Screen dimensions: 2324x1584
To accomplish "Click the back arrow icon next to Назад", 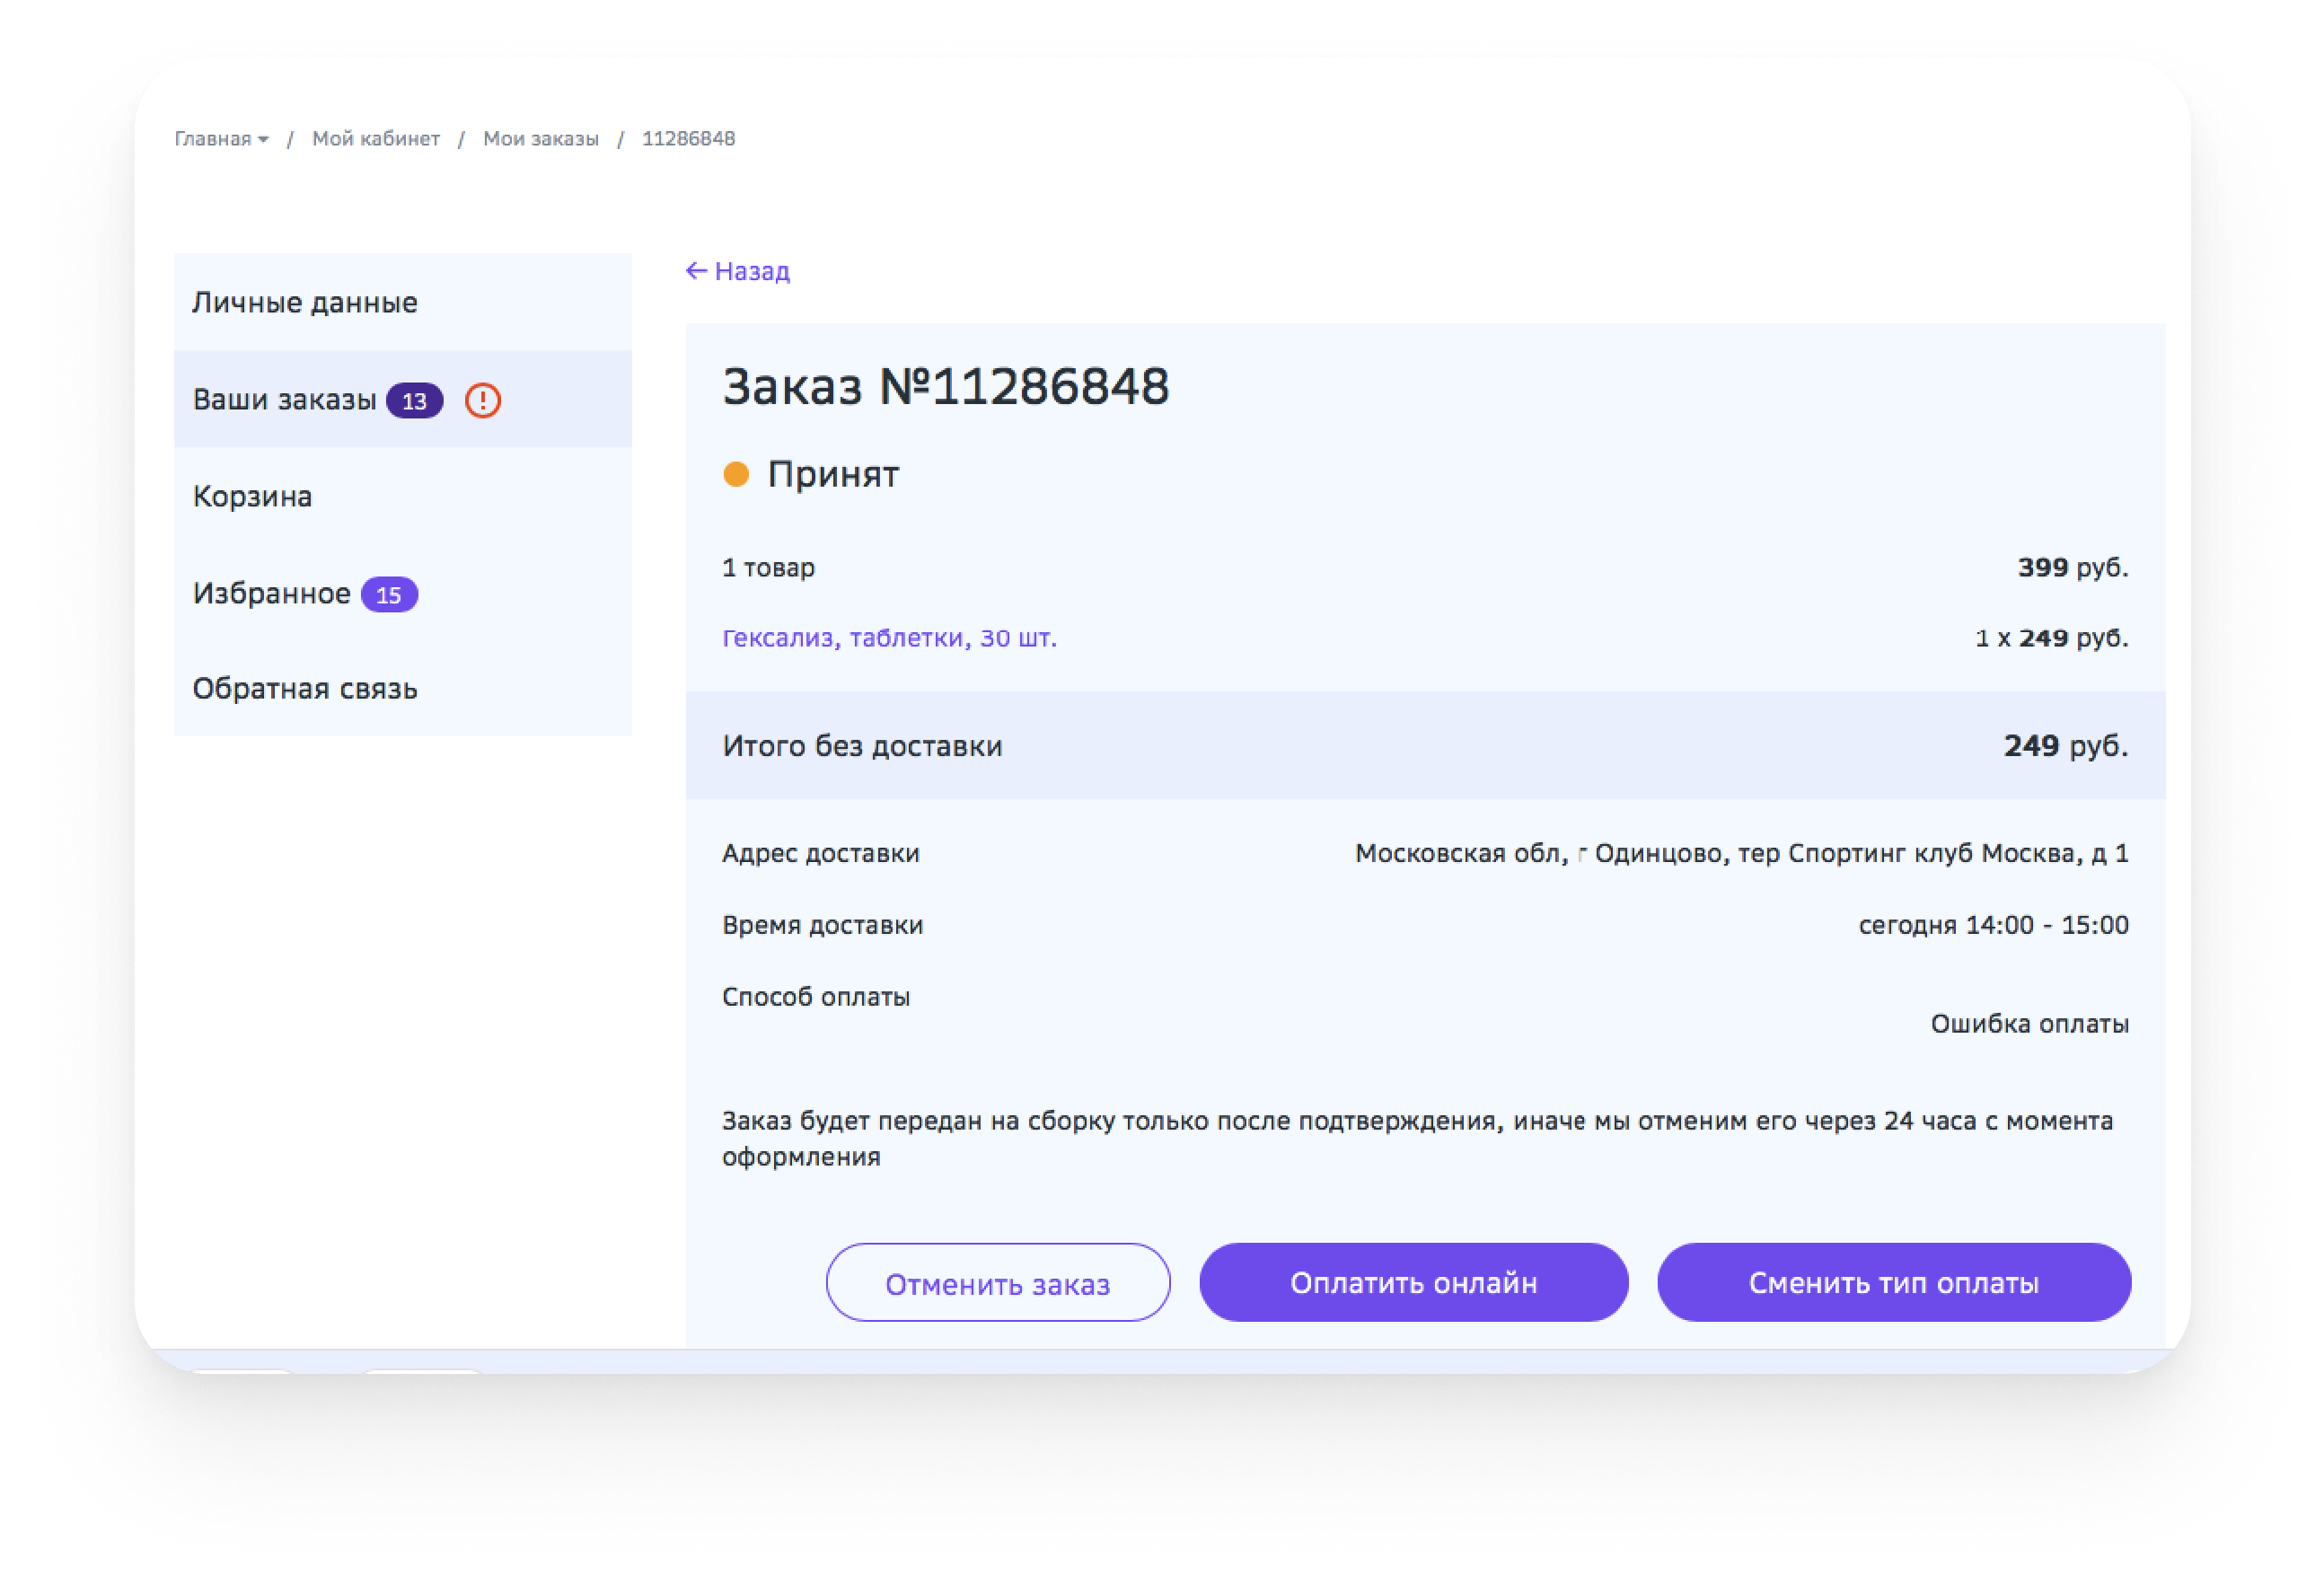I will [x=696, y=271].
